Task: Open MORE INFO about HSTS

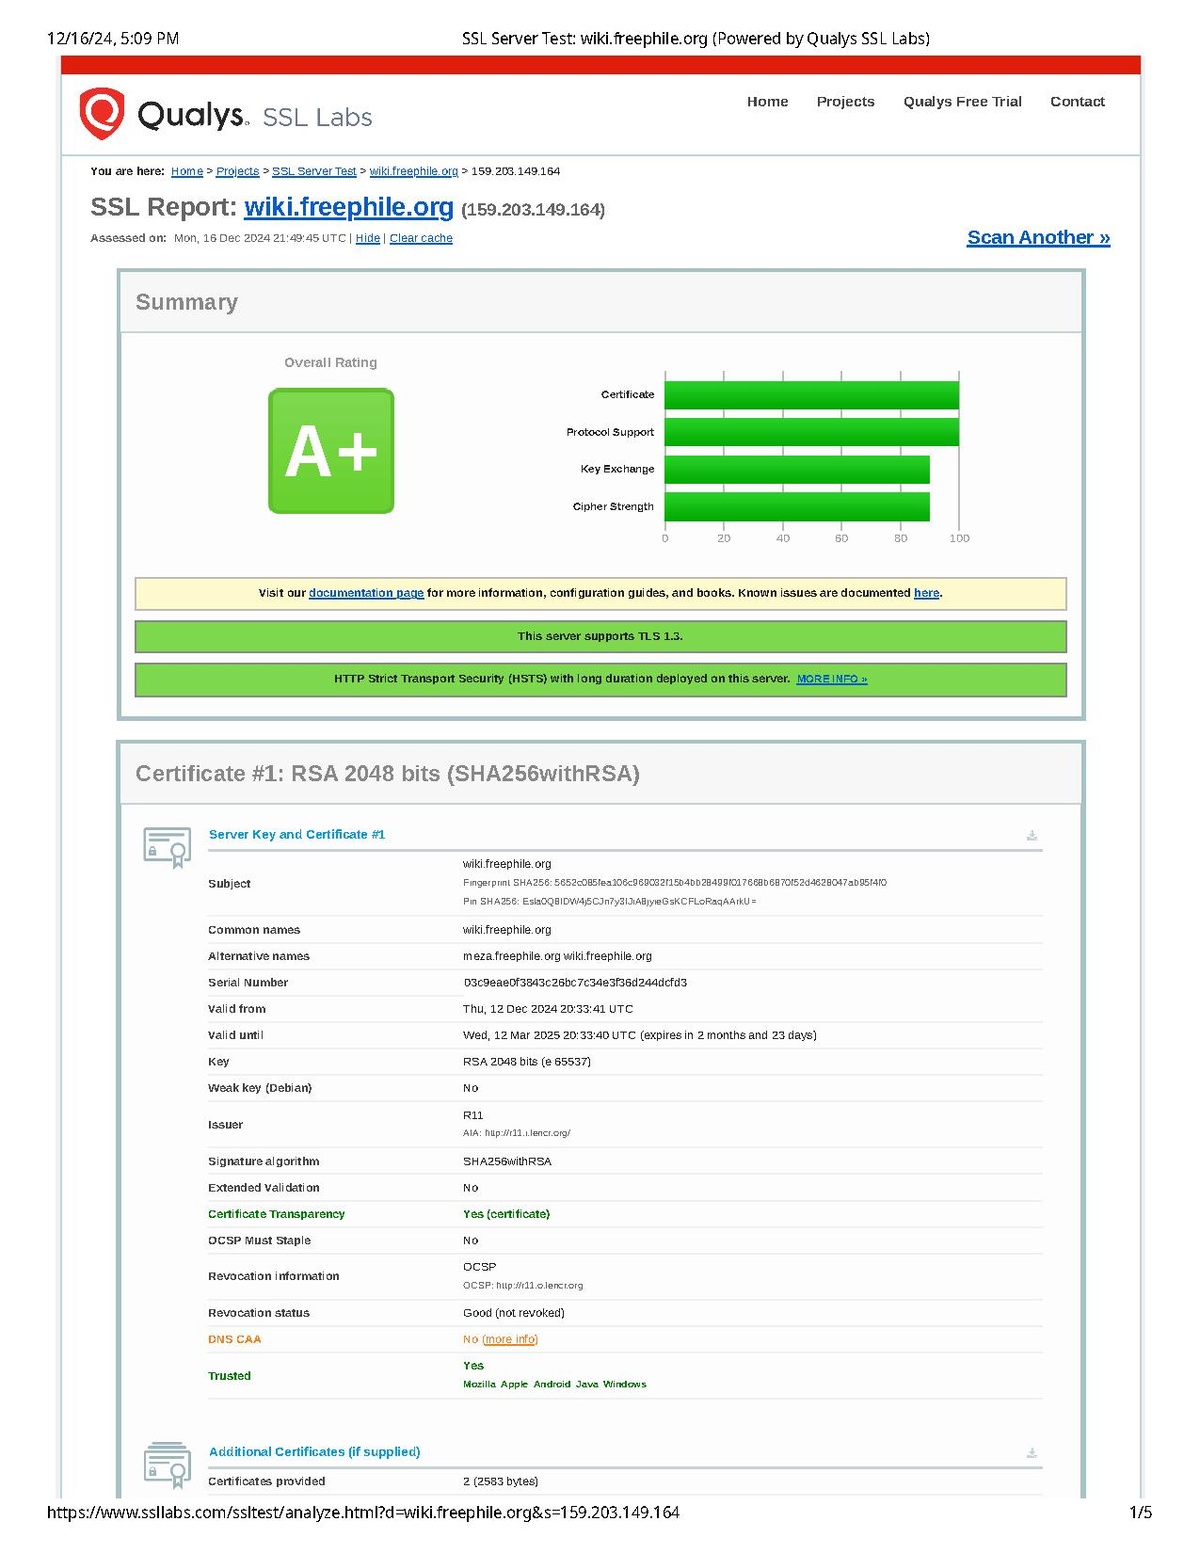Action: 832,678
